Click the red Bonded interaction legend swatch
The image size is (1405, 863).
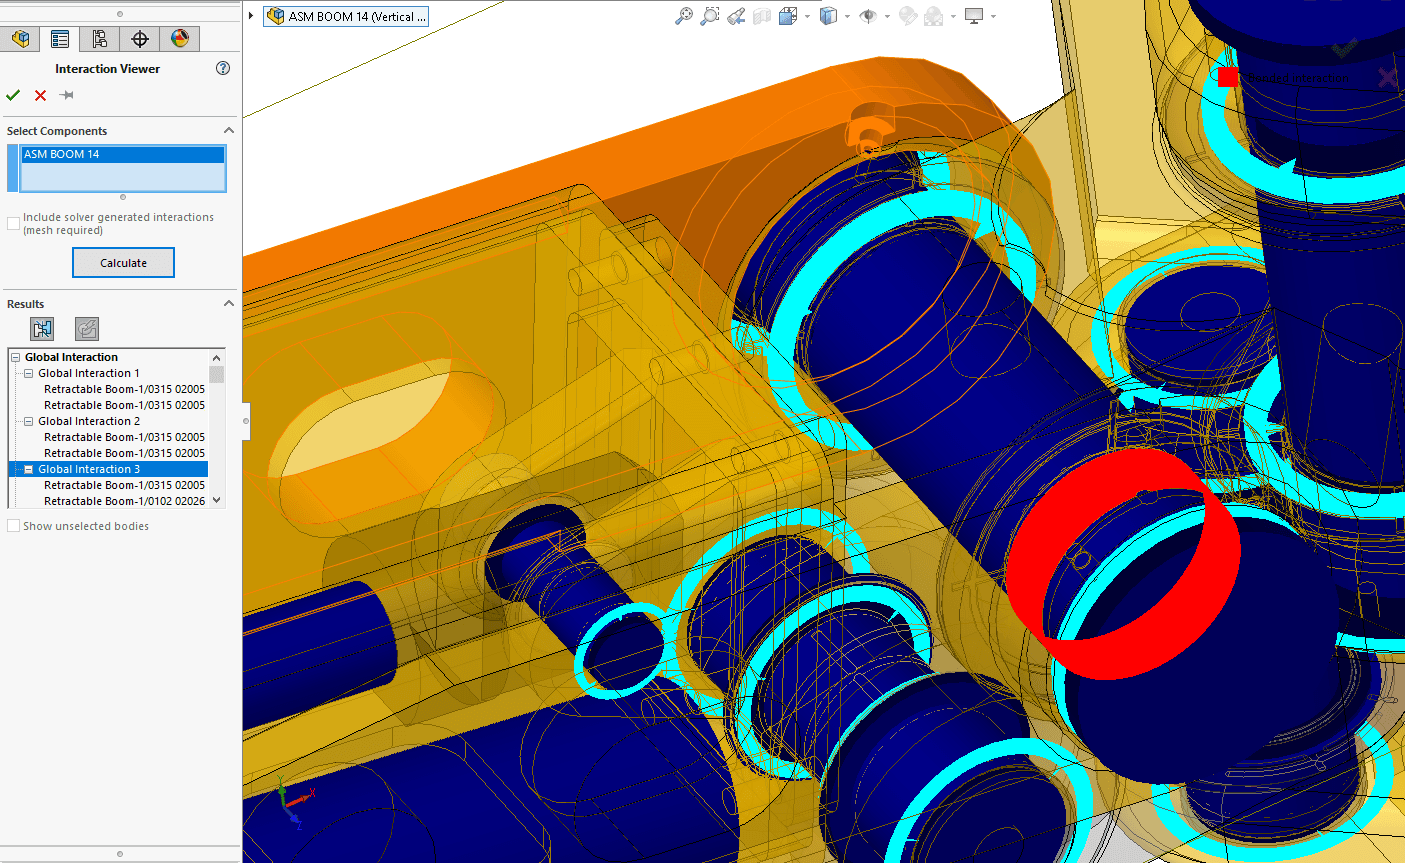(1228, 77)
